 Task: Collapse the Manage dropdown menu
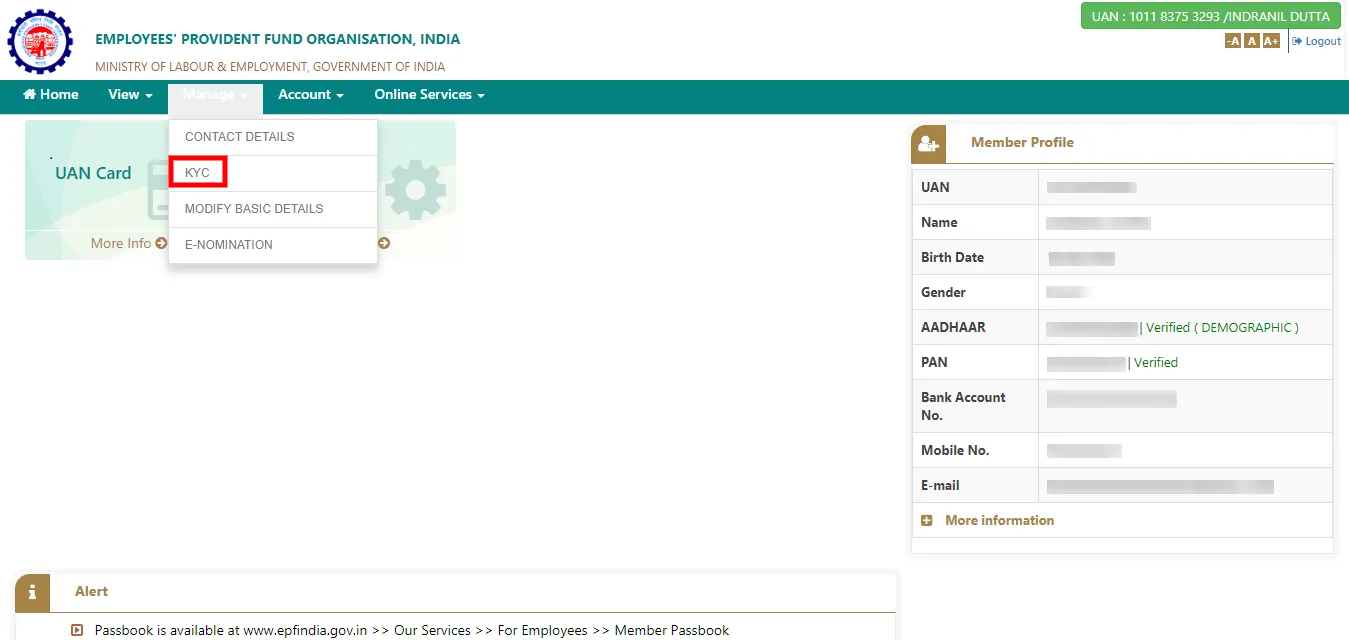215,95
